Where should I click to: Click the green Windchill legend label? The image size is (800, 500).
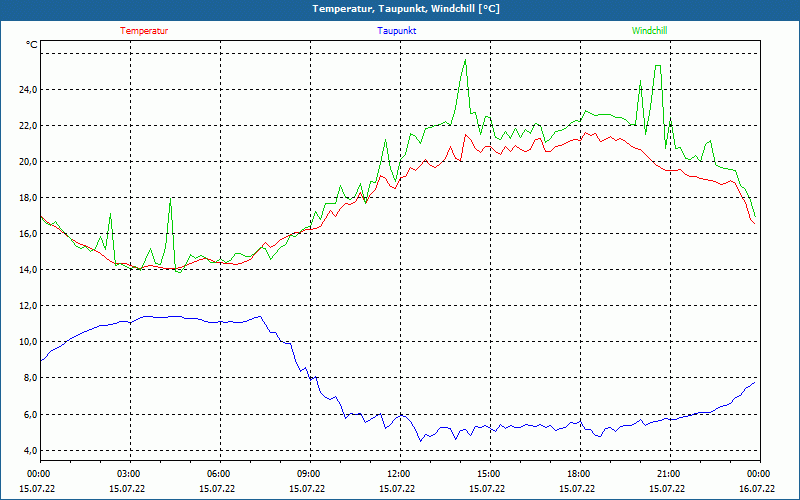[650, 31]
